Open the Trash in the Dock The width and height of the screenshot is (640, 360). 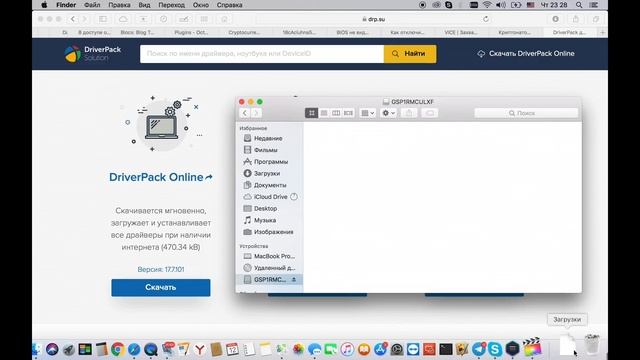point(592,344)
